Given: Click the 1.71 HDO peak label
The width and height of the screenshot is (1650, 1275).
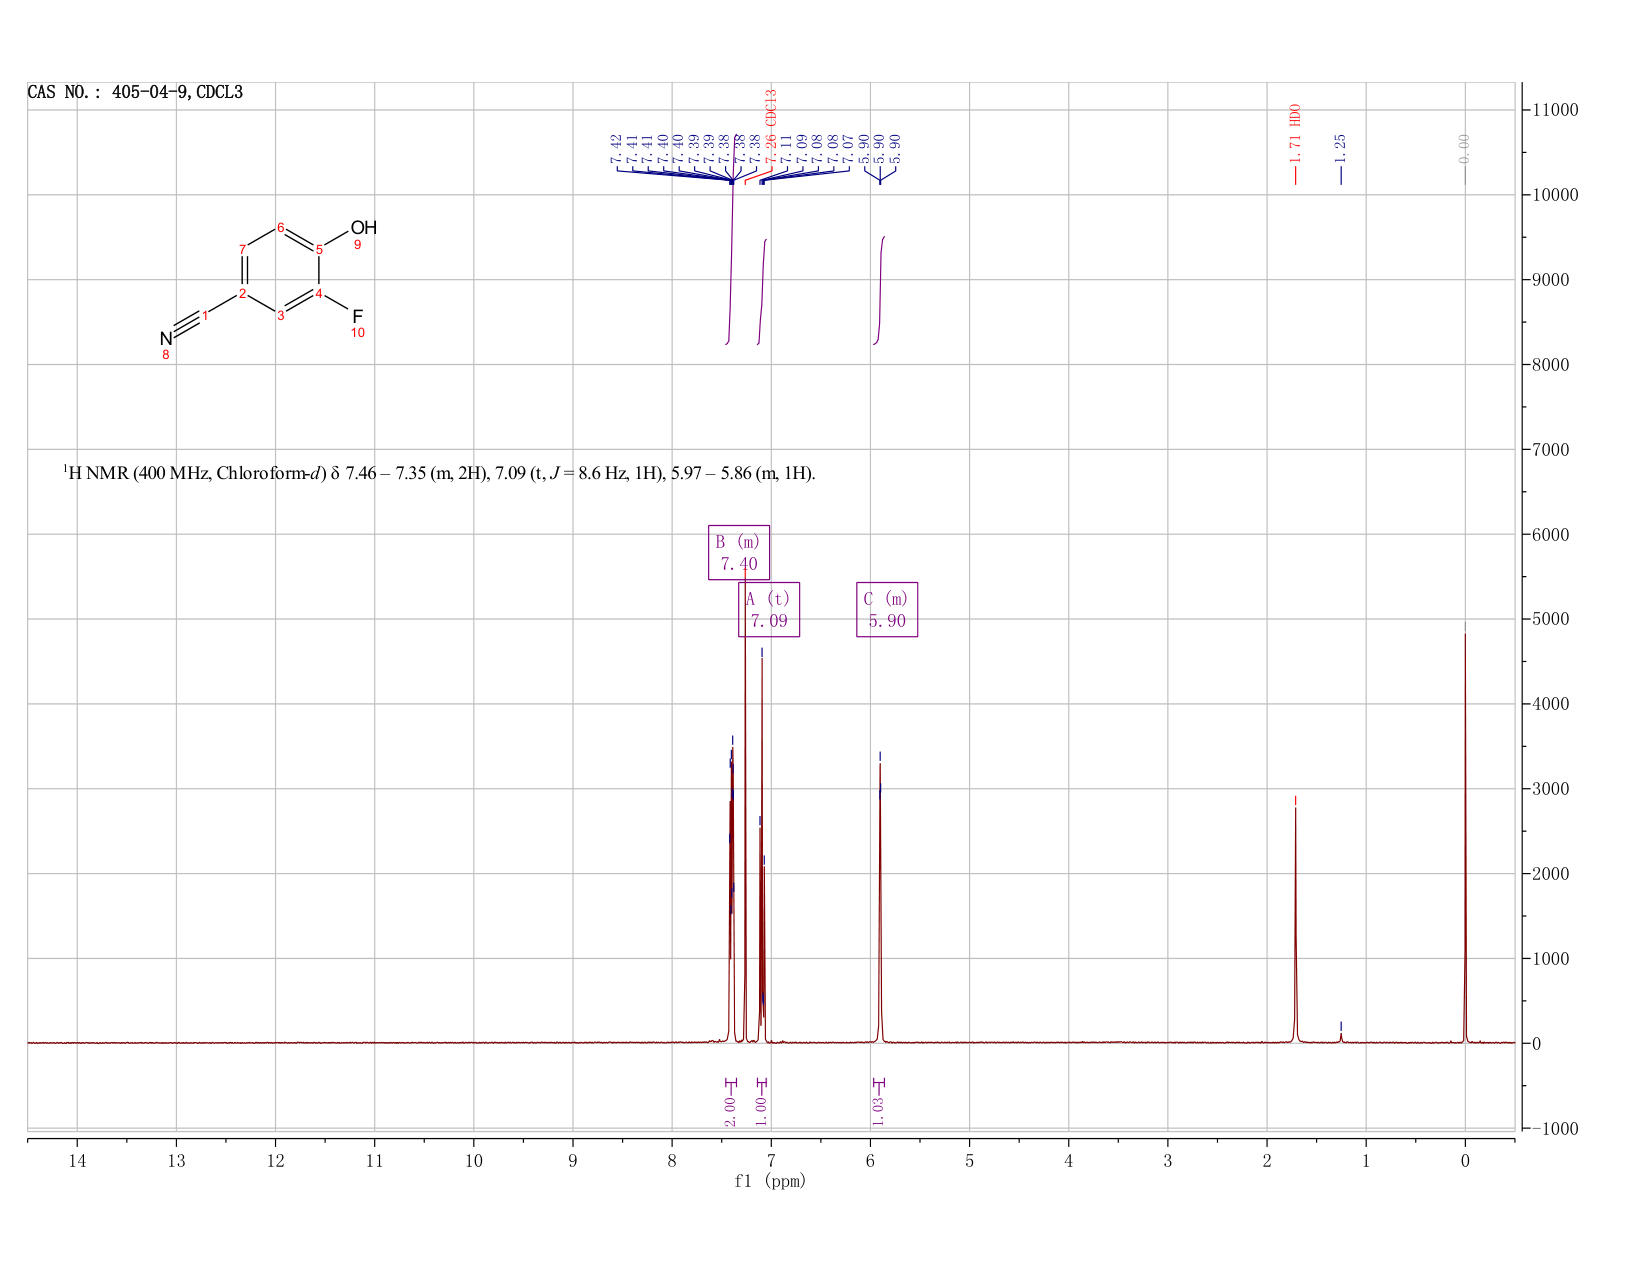Looking at the screenshot, I should (1295, 134).
